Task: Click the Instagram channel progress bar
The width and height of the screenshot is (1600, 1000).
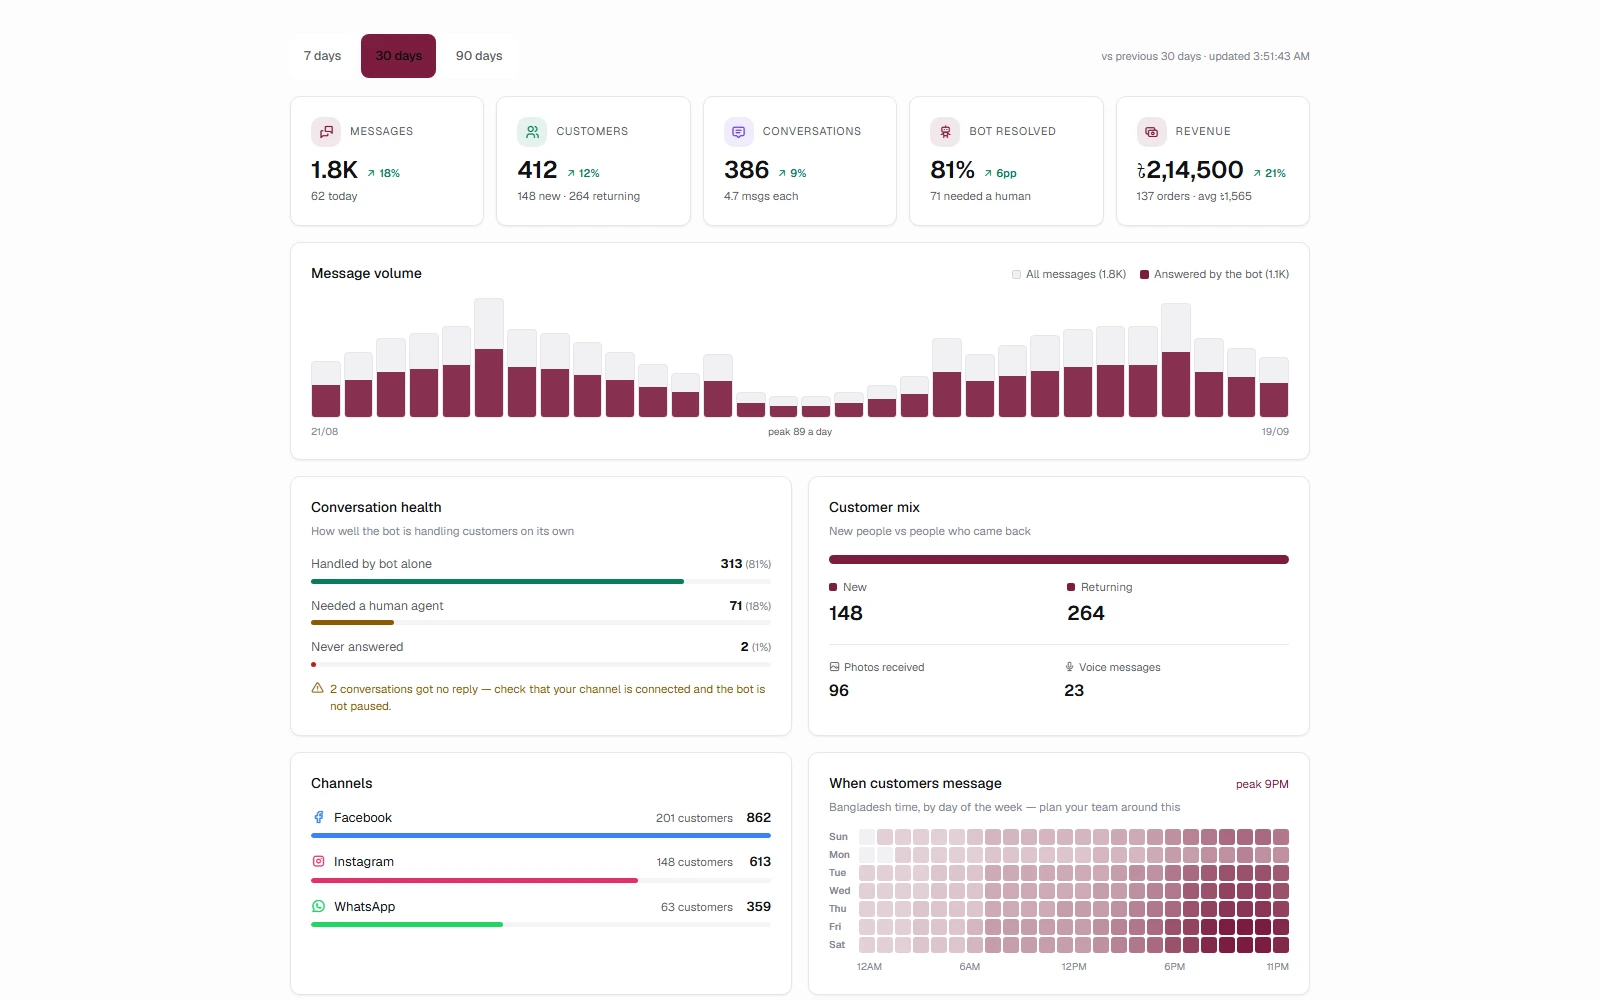Action: pyautogui.click(x=541, y=880)
